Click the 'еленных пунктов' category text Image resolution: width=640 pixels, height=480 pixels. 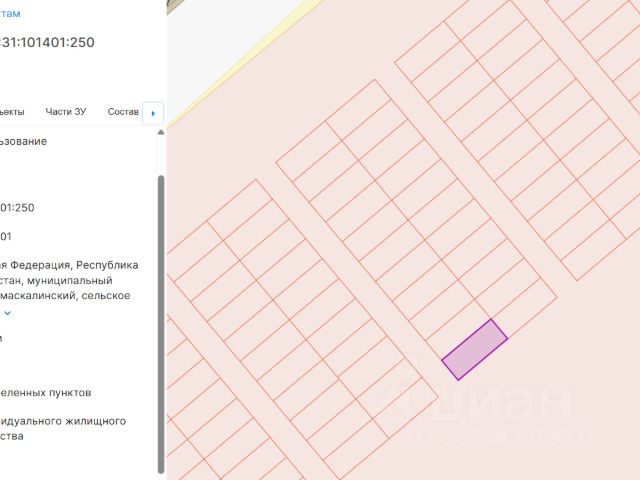point(45,393)
